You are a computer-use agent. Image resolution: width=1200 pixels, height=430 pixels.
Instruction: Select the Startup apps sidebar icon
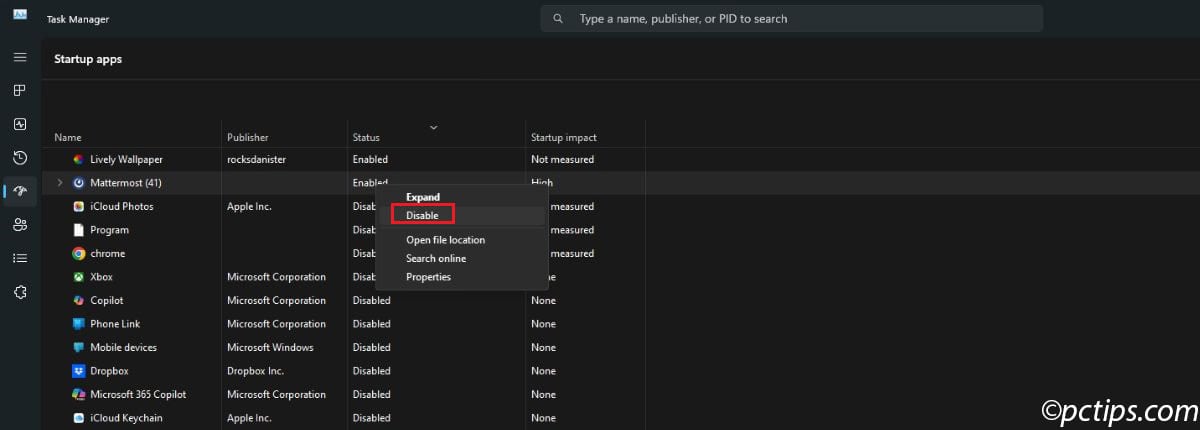20,190
